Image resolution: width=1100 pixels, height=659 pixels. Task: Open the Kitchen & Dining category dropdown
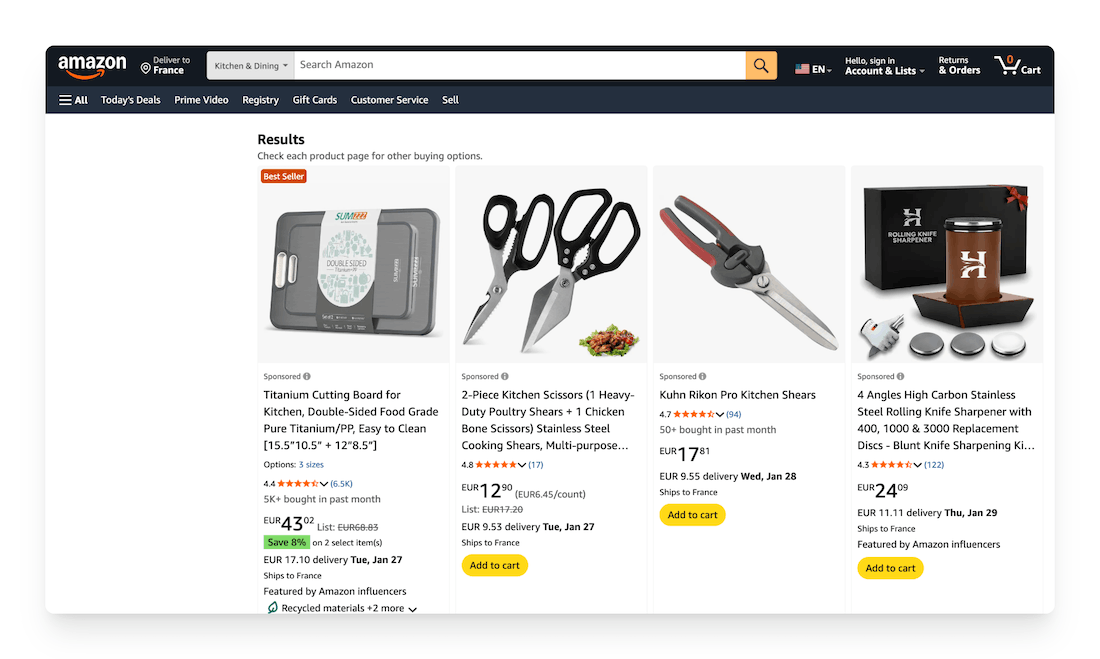pos(250,66)
